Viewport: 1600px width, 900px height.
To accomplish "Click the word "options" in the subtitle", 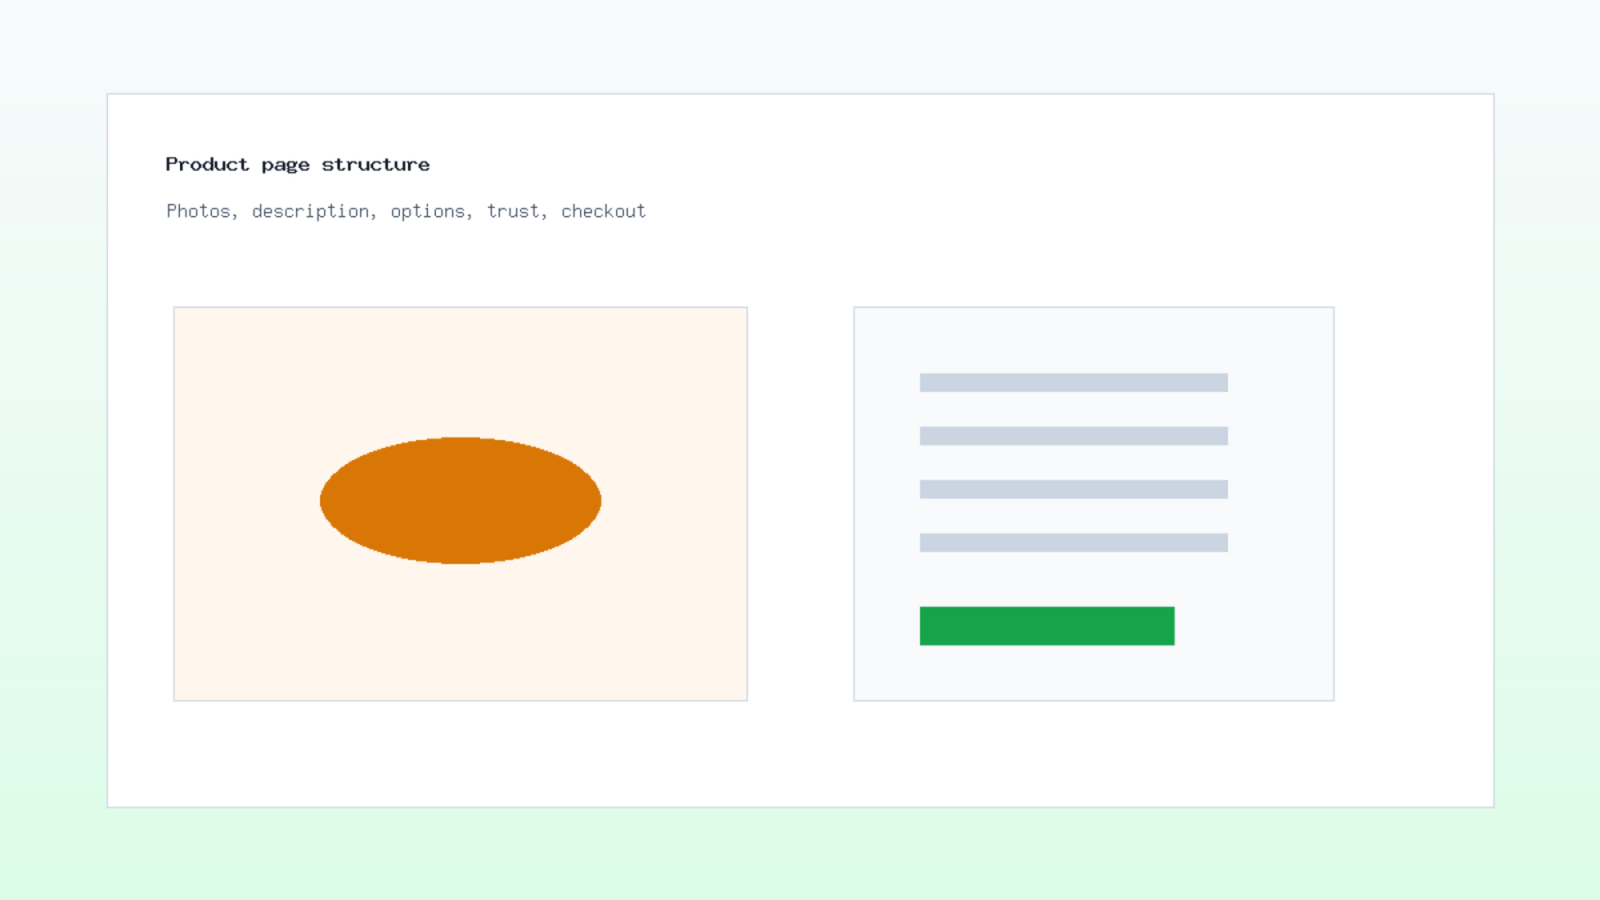I will [428, 212].
